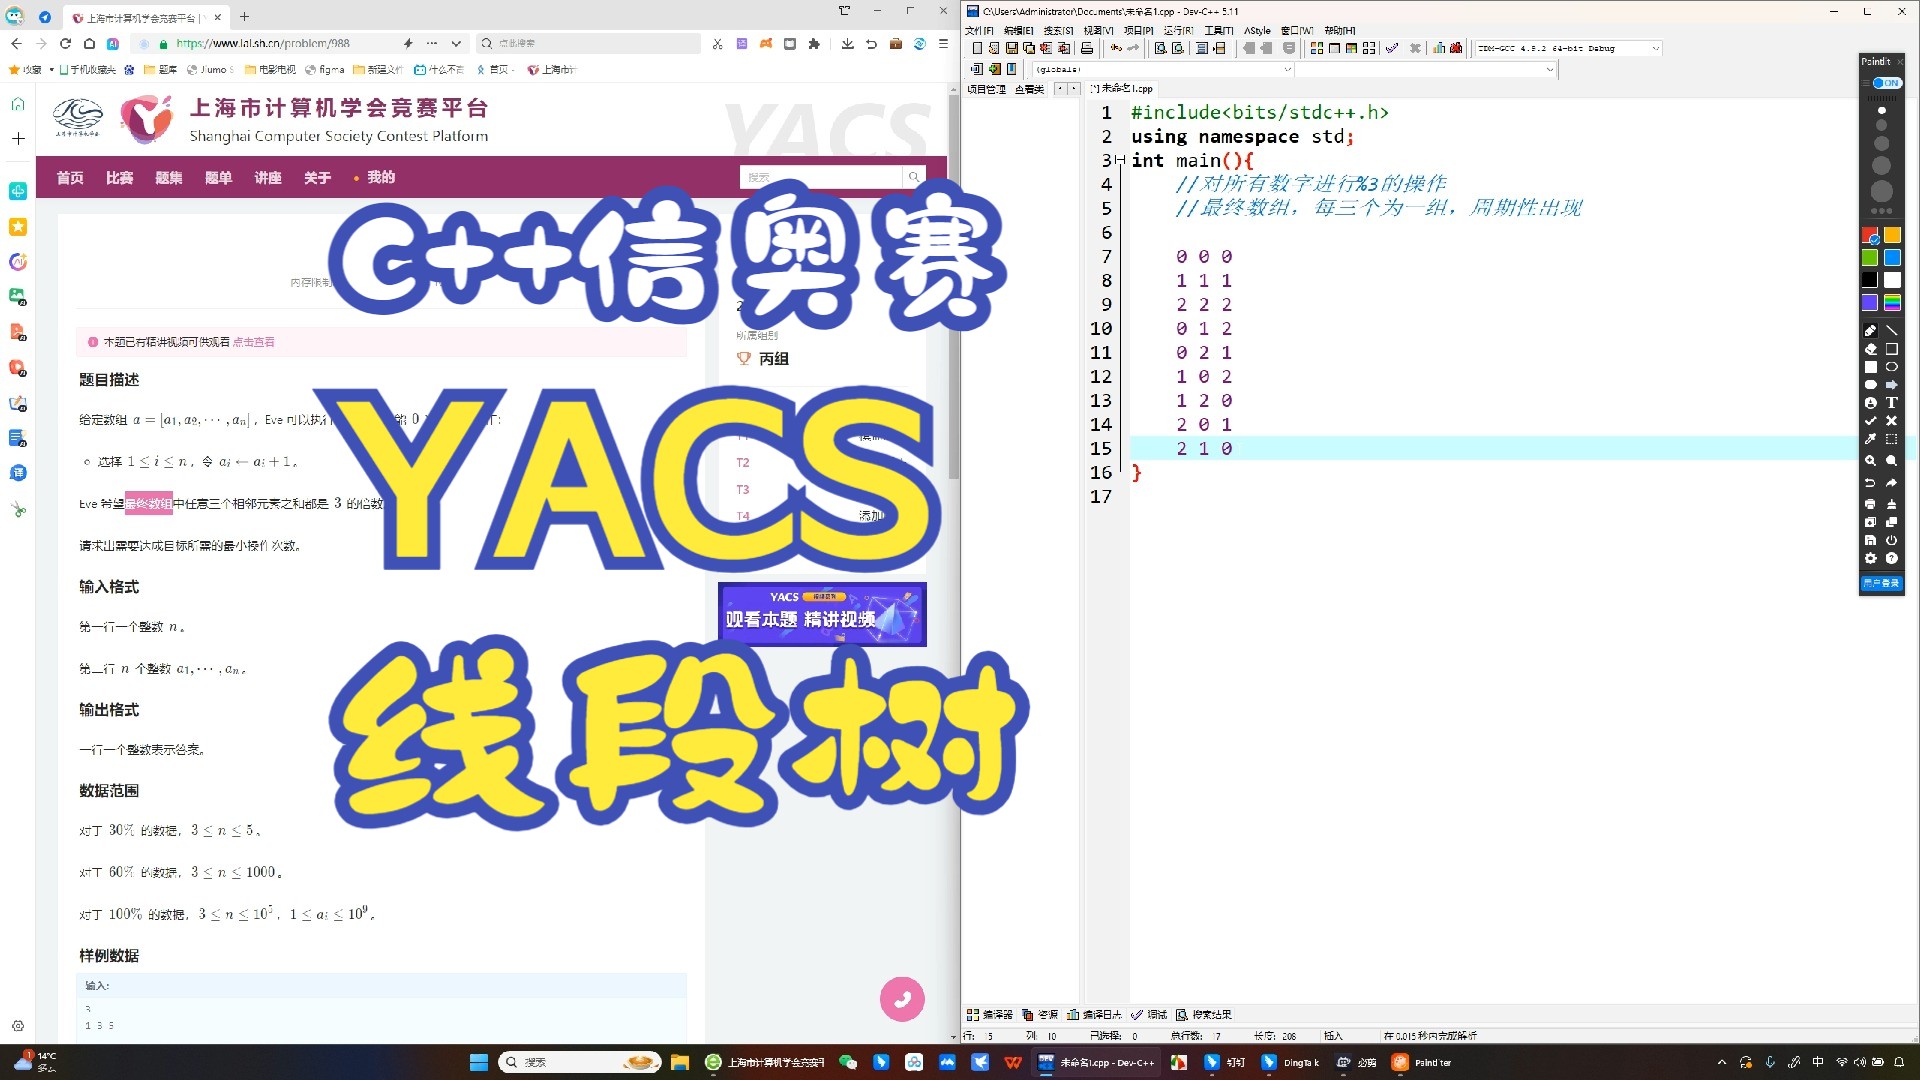This screenshot has width=1920, height=1080.
Task: Collapse the main() fold marker on line 3
Action: coord(1120,161)
